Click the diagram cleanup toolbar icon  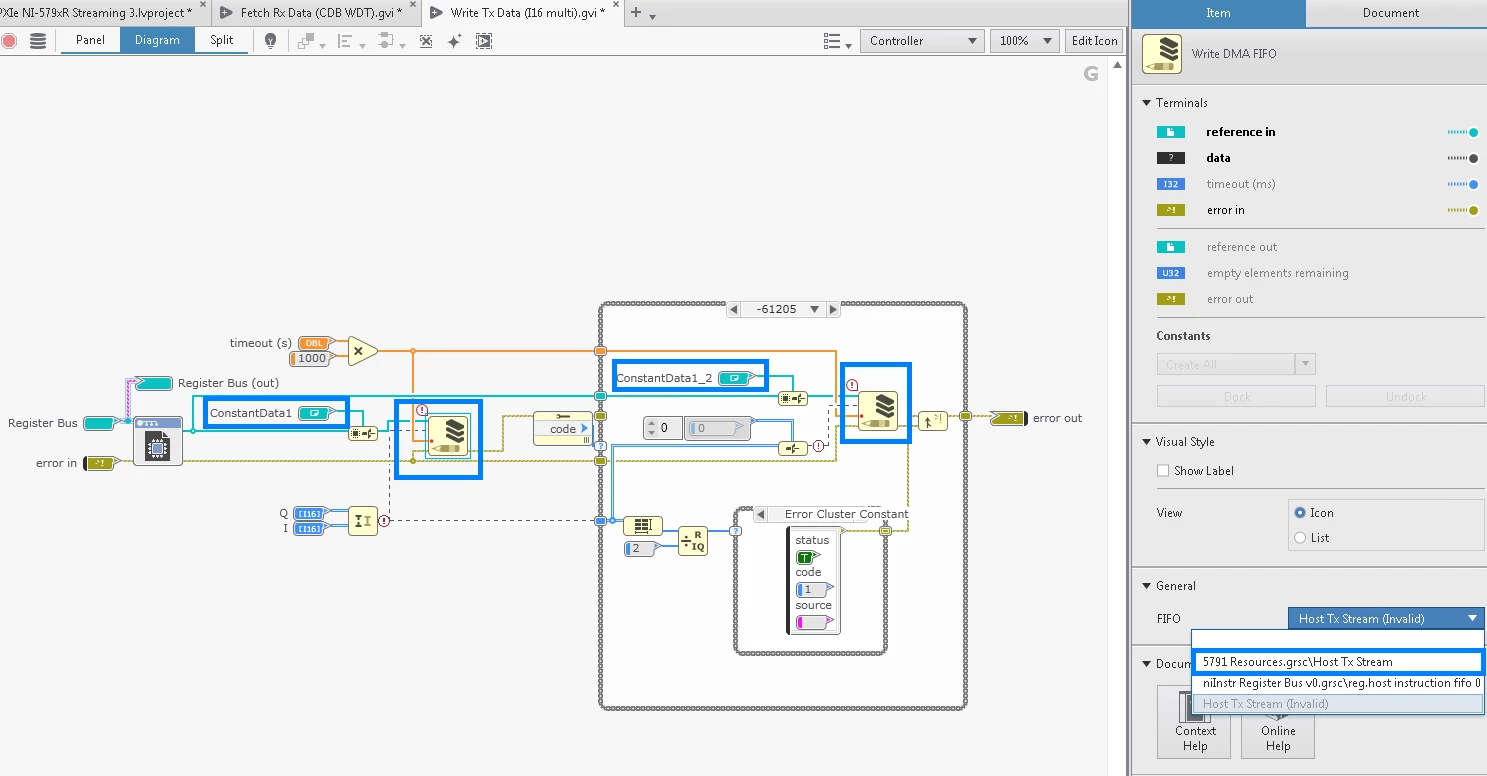click(425, 41)
